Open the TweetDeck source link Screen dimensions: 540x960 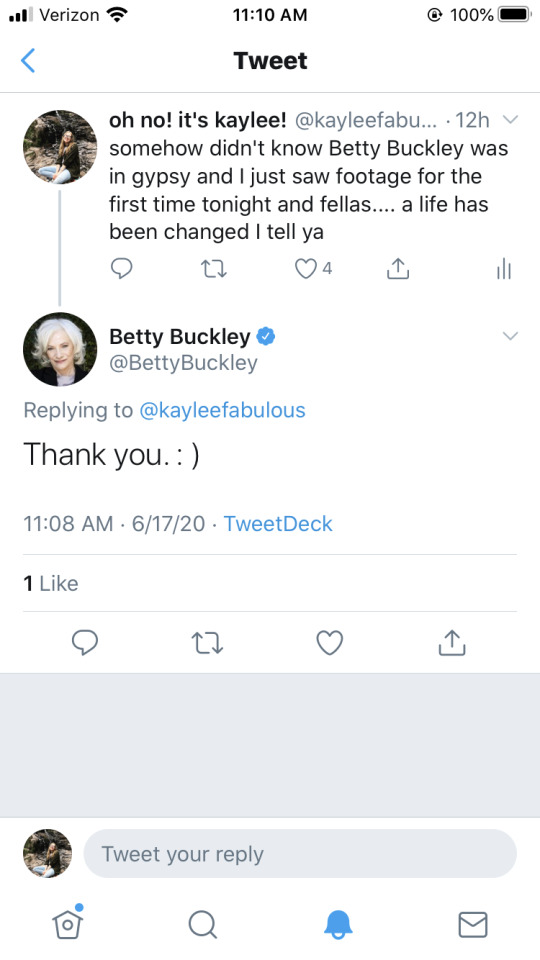click(x=278, y=523)
